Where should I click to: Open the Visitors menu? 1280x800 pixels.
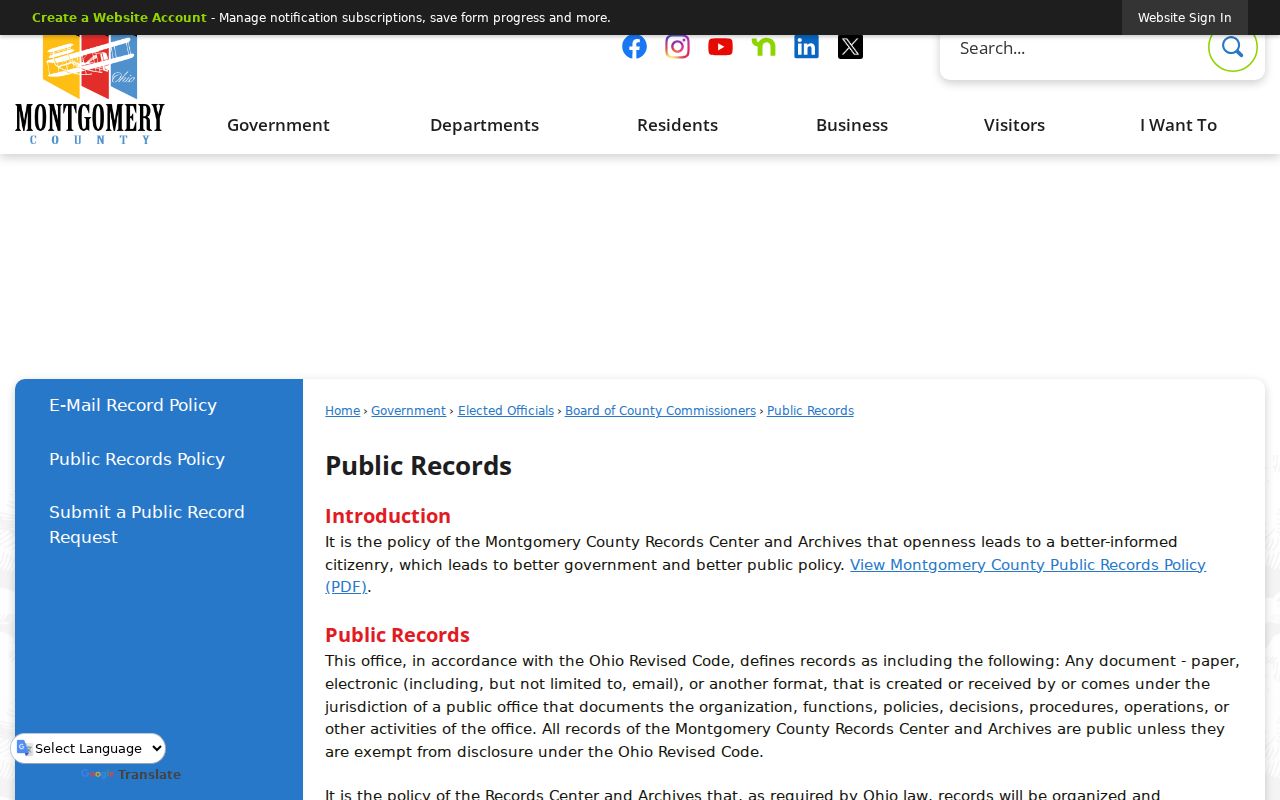click(x=1014, y=125)
